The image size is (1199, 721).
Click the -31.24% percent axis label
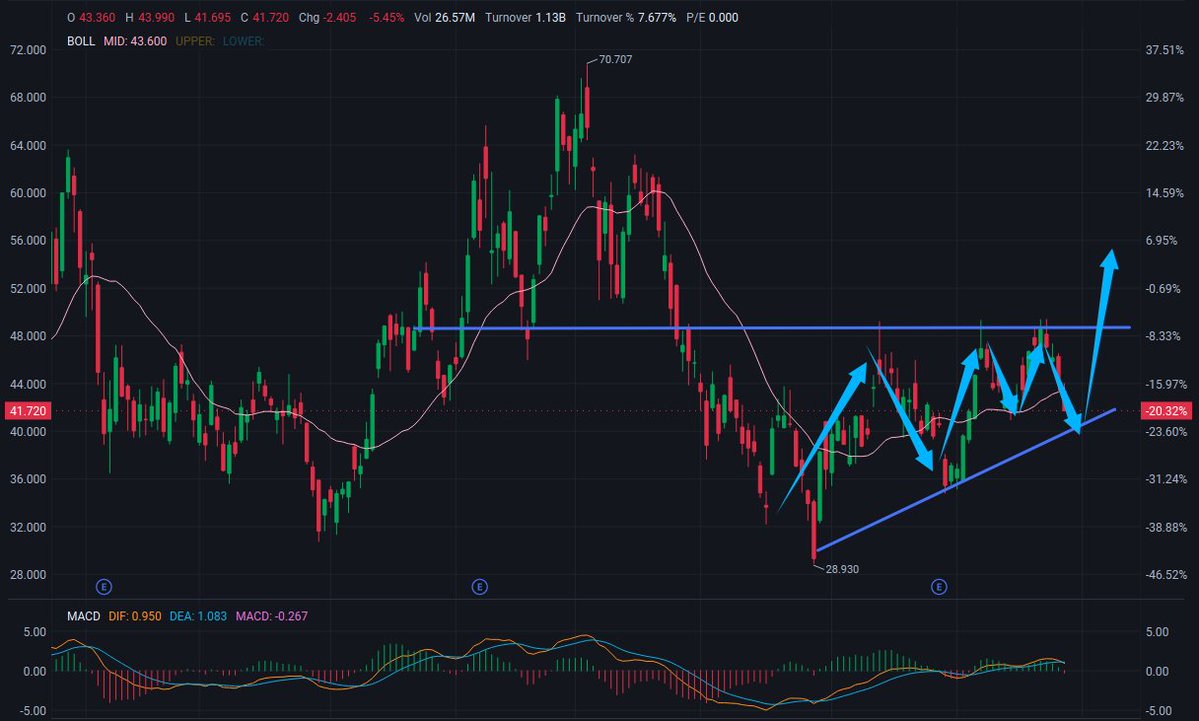1166,479
